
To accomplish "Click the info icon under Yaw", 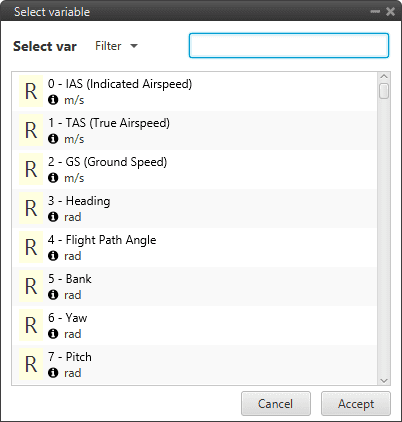I will point(53,334).
